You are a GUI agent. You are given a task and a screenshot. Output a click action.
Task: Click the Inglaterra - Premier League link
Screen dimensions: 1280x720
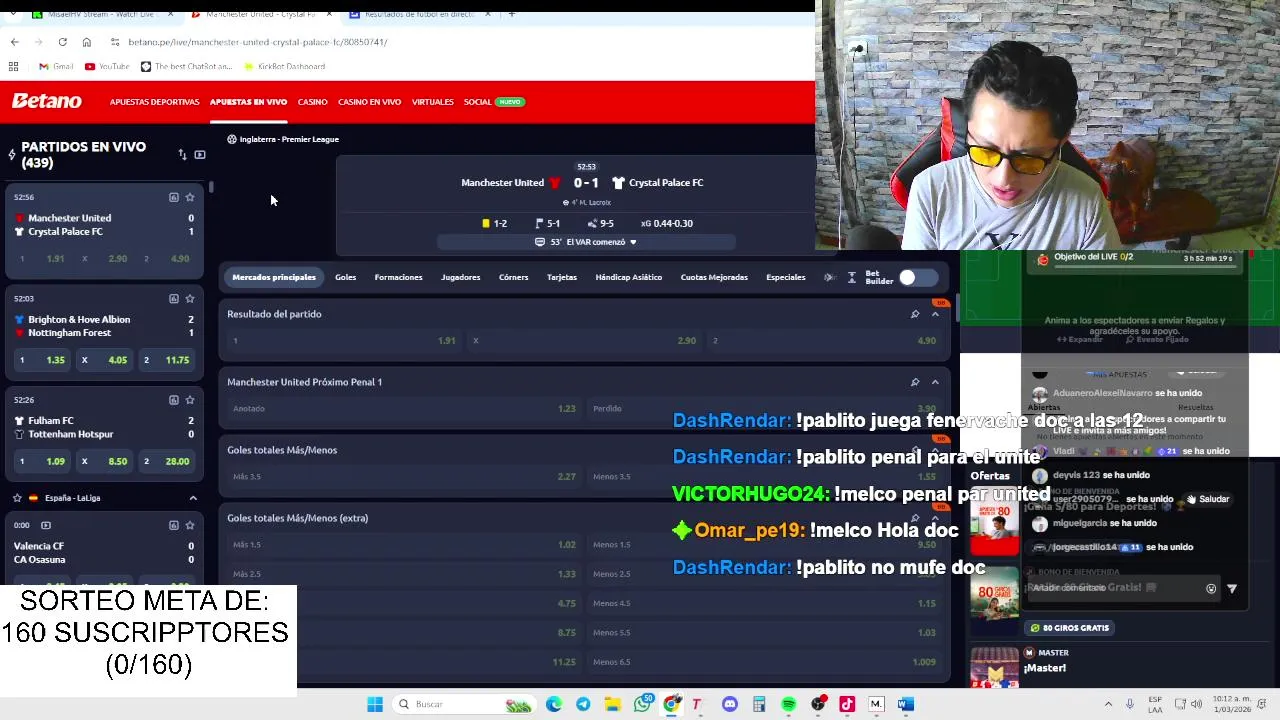(x=283, y=139)
